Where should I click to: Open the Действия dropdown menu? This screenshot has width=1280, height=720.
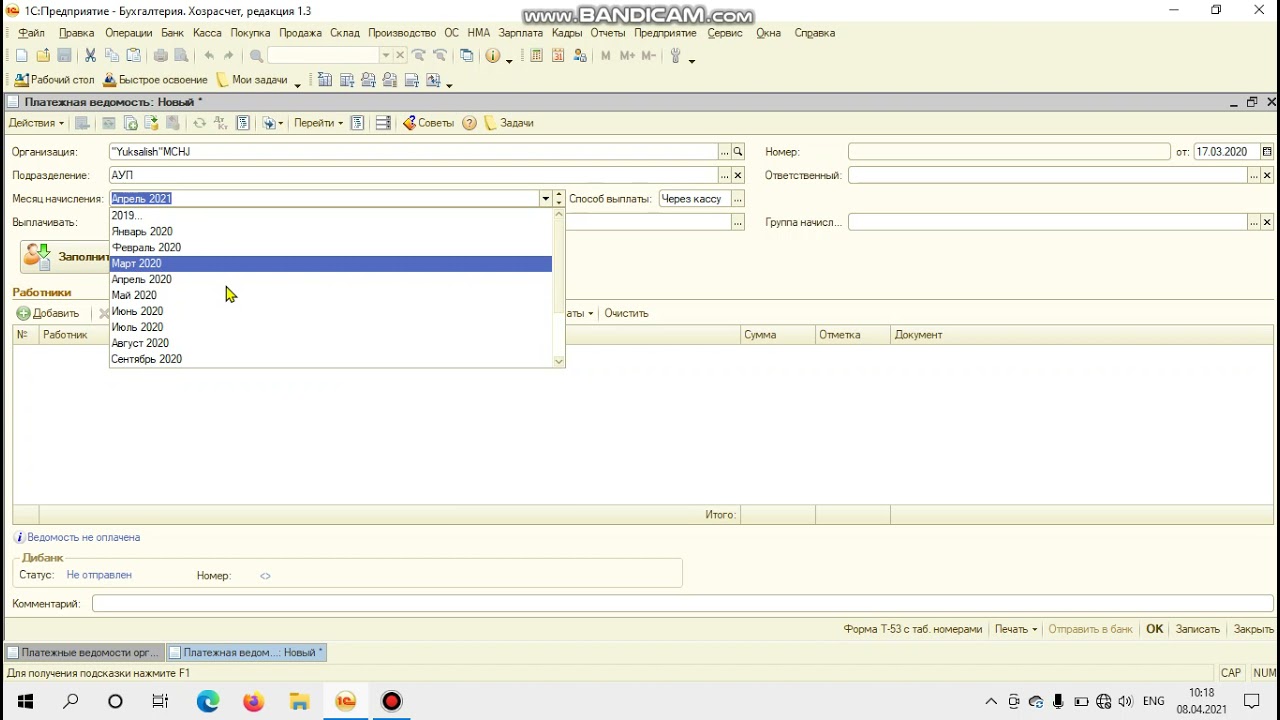36,123
